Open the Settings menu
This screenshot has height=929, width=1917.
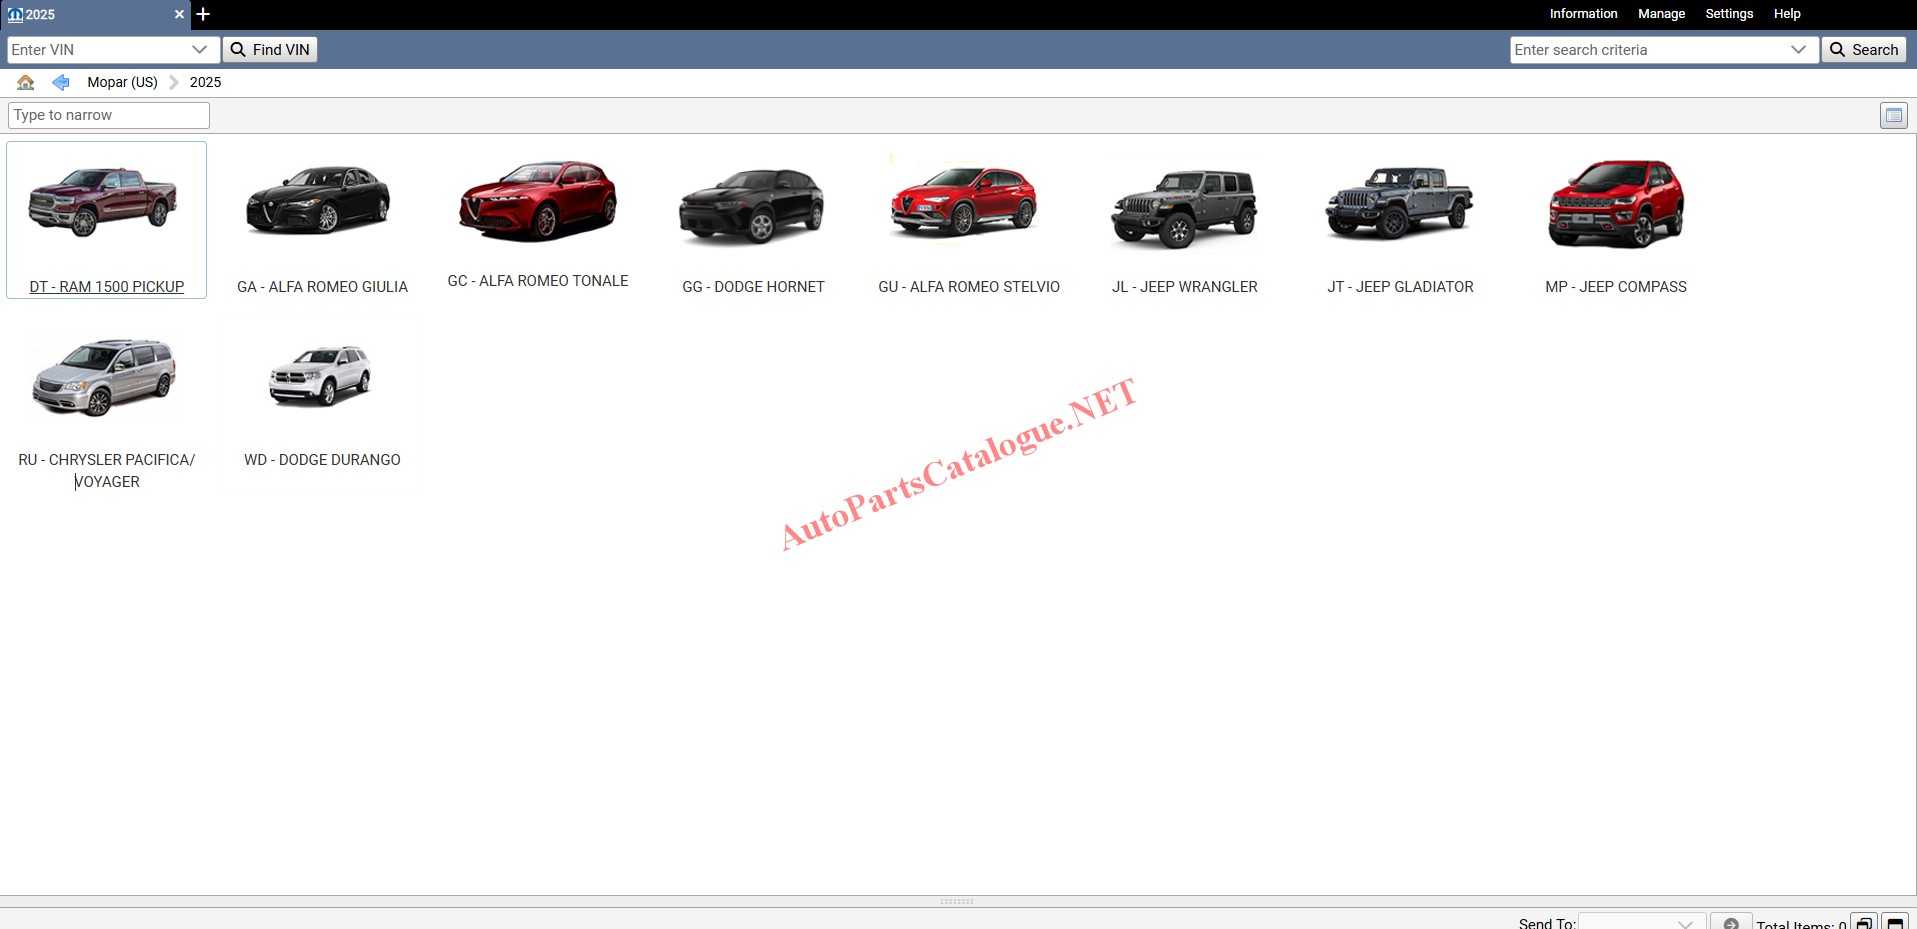[x=1729, y=14]
